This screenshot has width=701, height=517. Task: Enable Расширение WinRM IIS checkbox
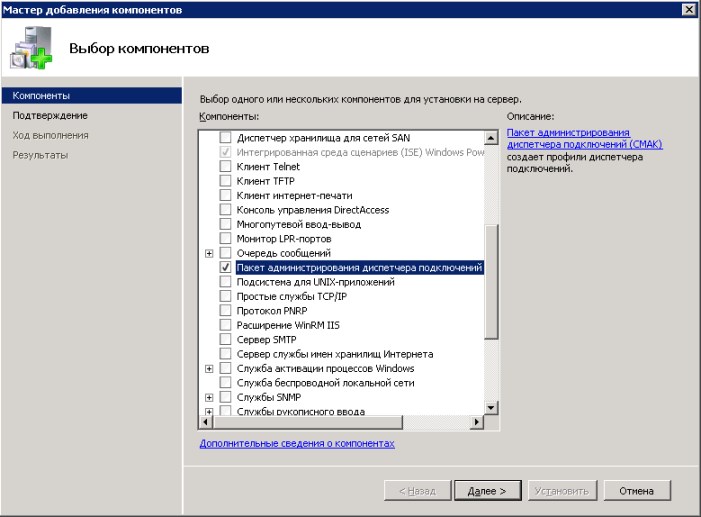(x=225, y=325)
